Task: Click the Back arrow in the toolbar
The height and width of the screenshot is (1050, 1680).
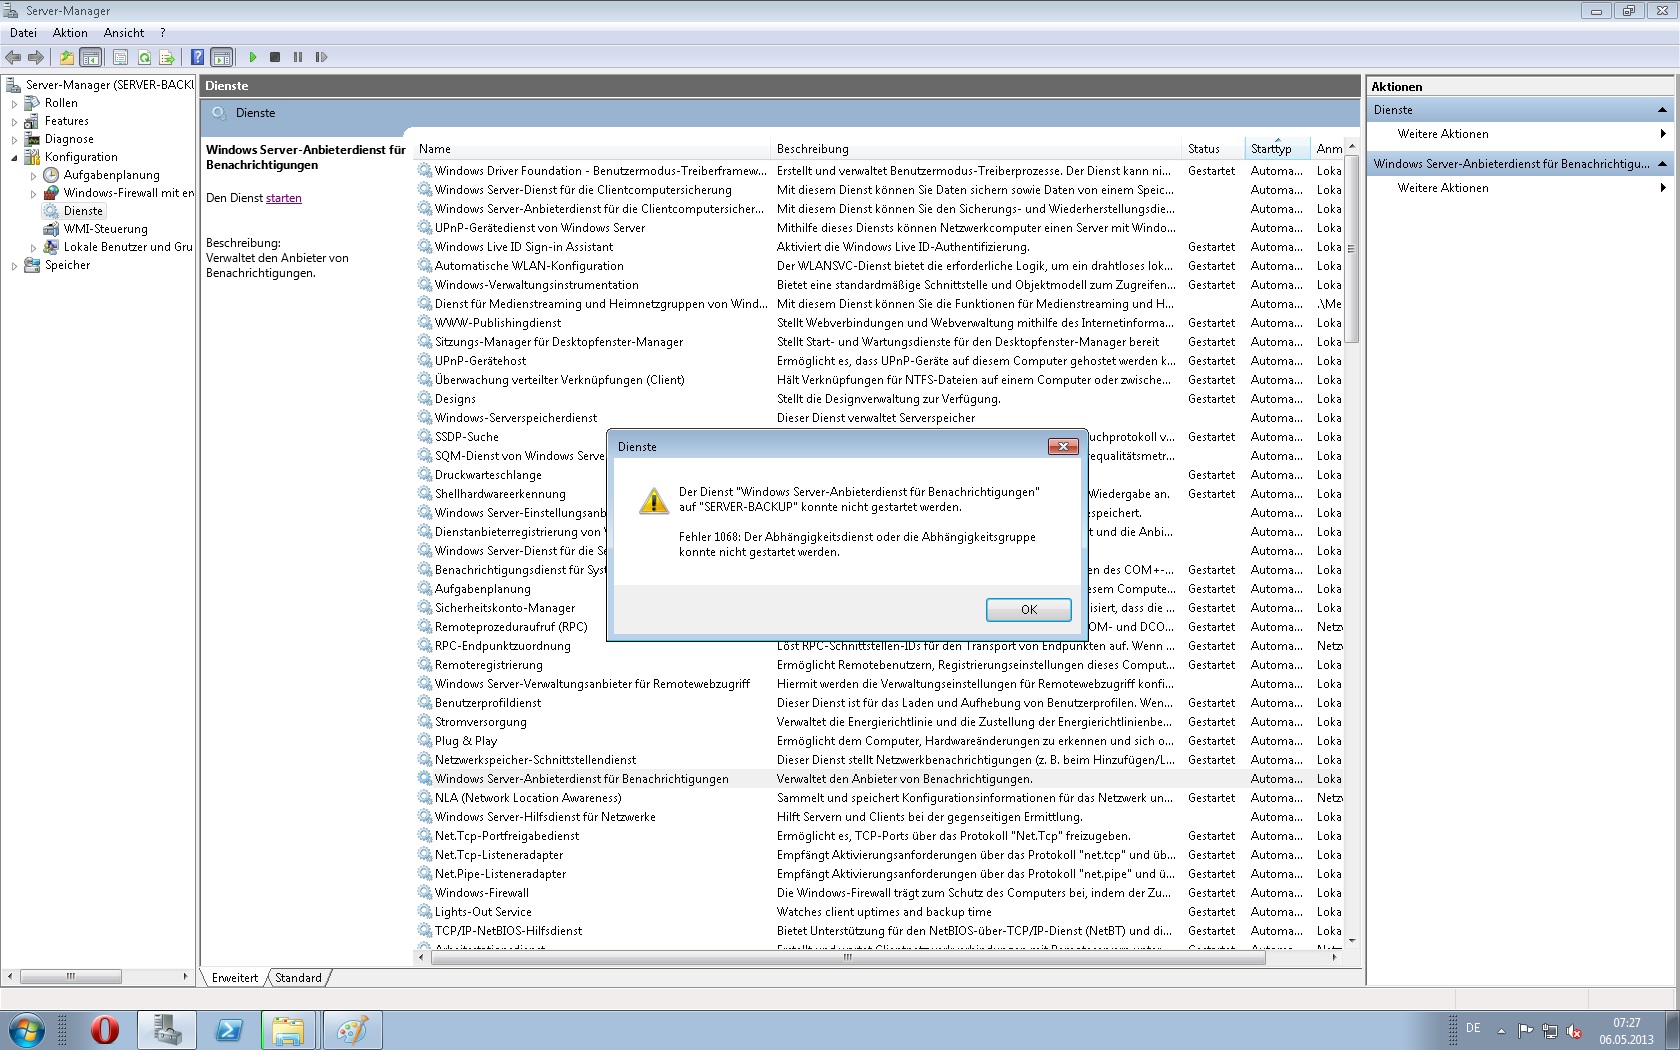Action: (13, 57)
